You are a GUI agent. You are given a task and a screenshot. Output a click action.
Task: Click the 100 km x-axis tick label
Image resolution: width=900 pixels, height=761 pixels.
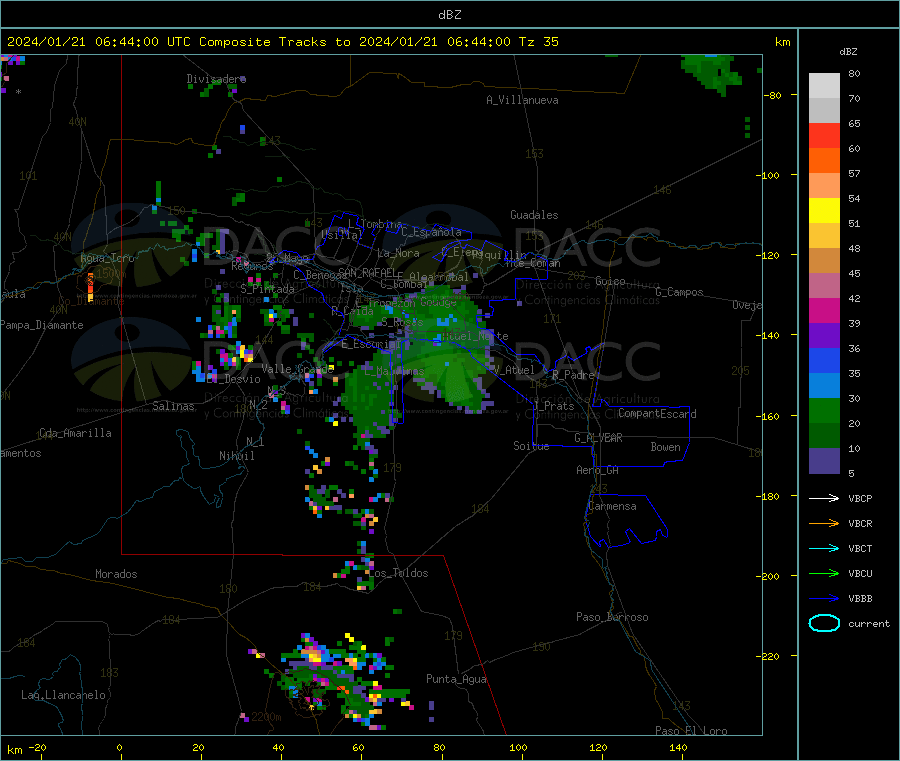[518, 747]
